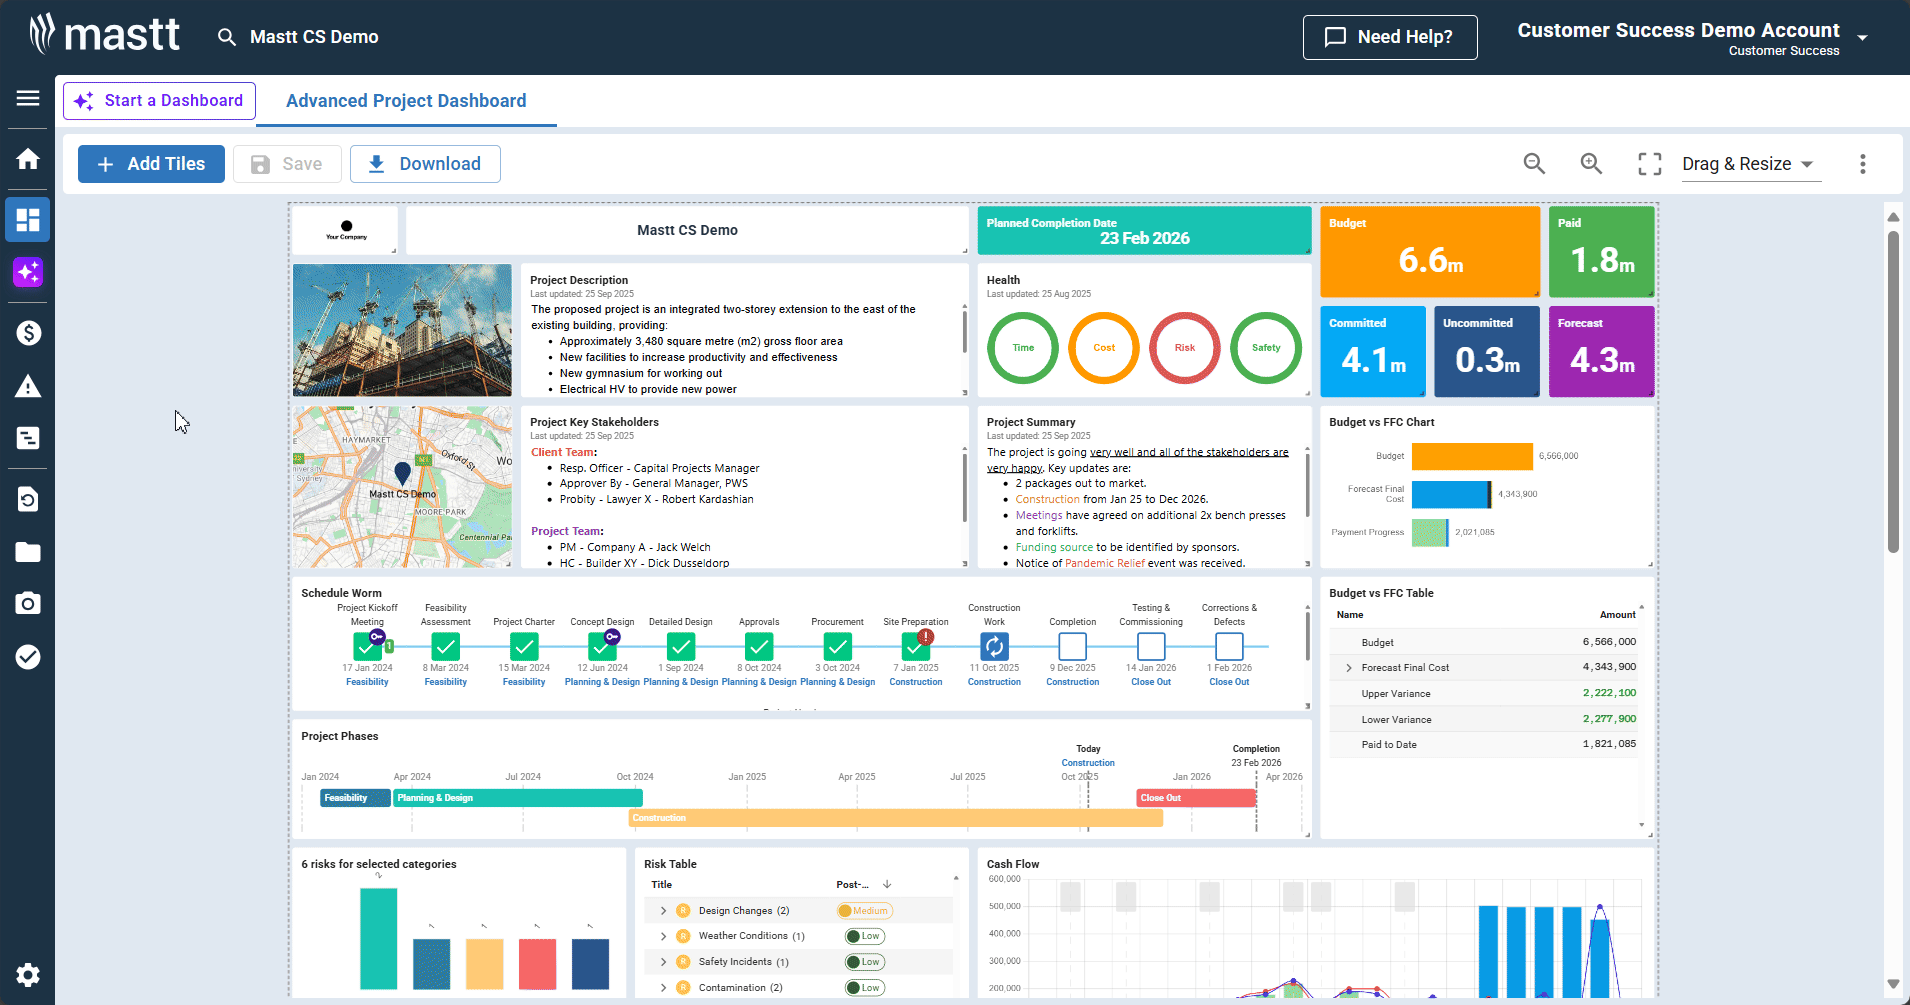Open the Drag & Resize dropdown
This screenshot has width=1910, height=1005.
pos(1747,164)
